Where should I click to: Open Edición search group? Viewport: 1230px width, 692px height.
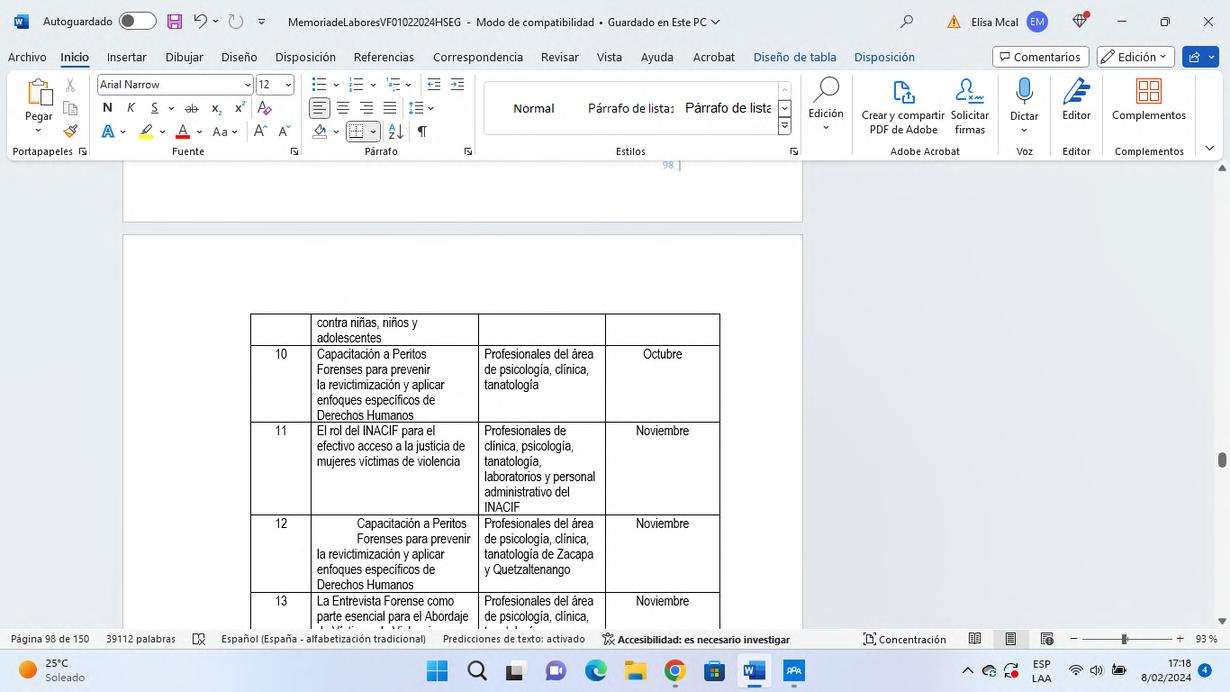point(826,104)
